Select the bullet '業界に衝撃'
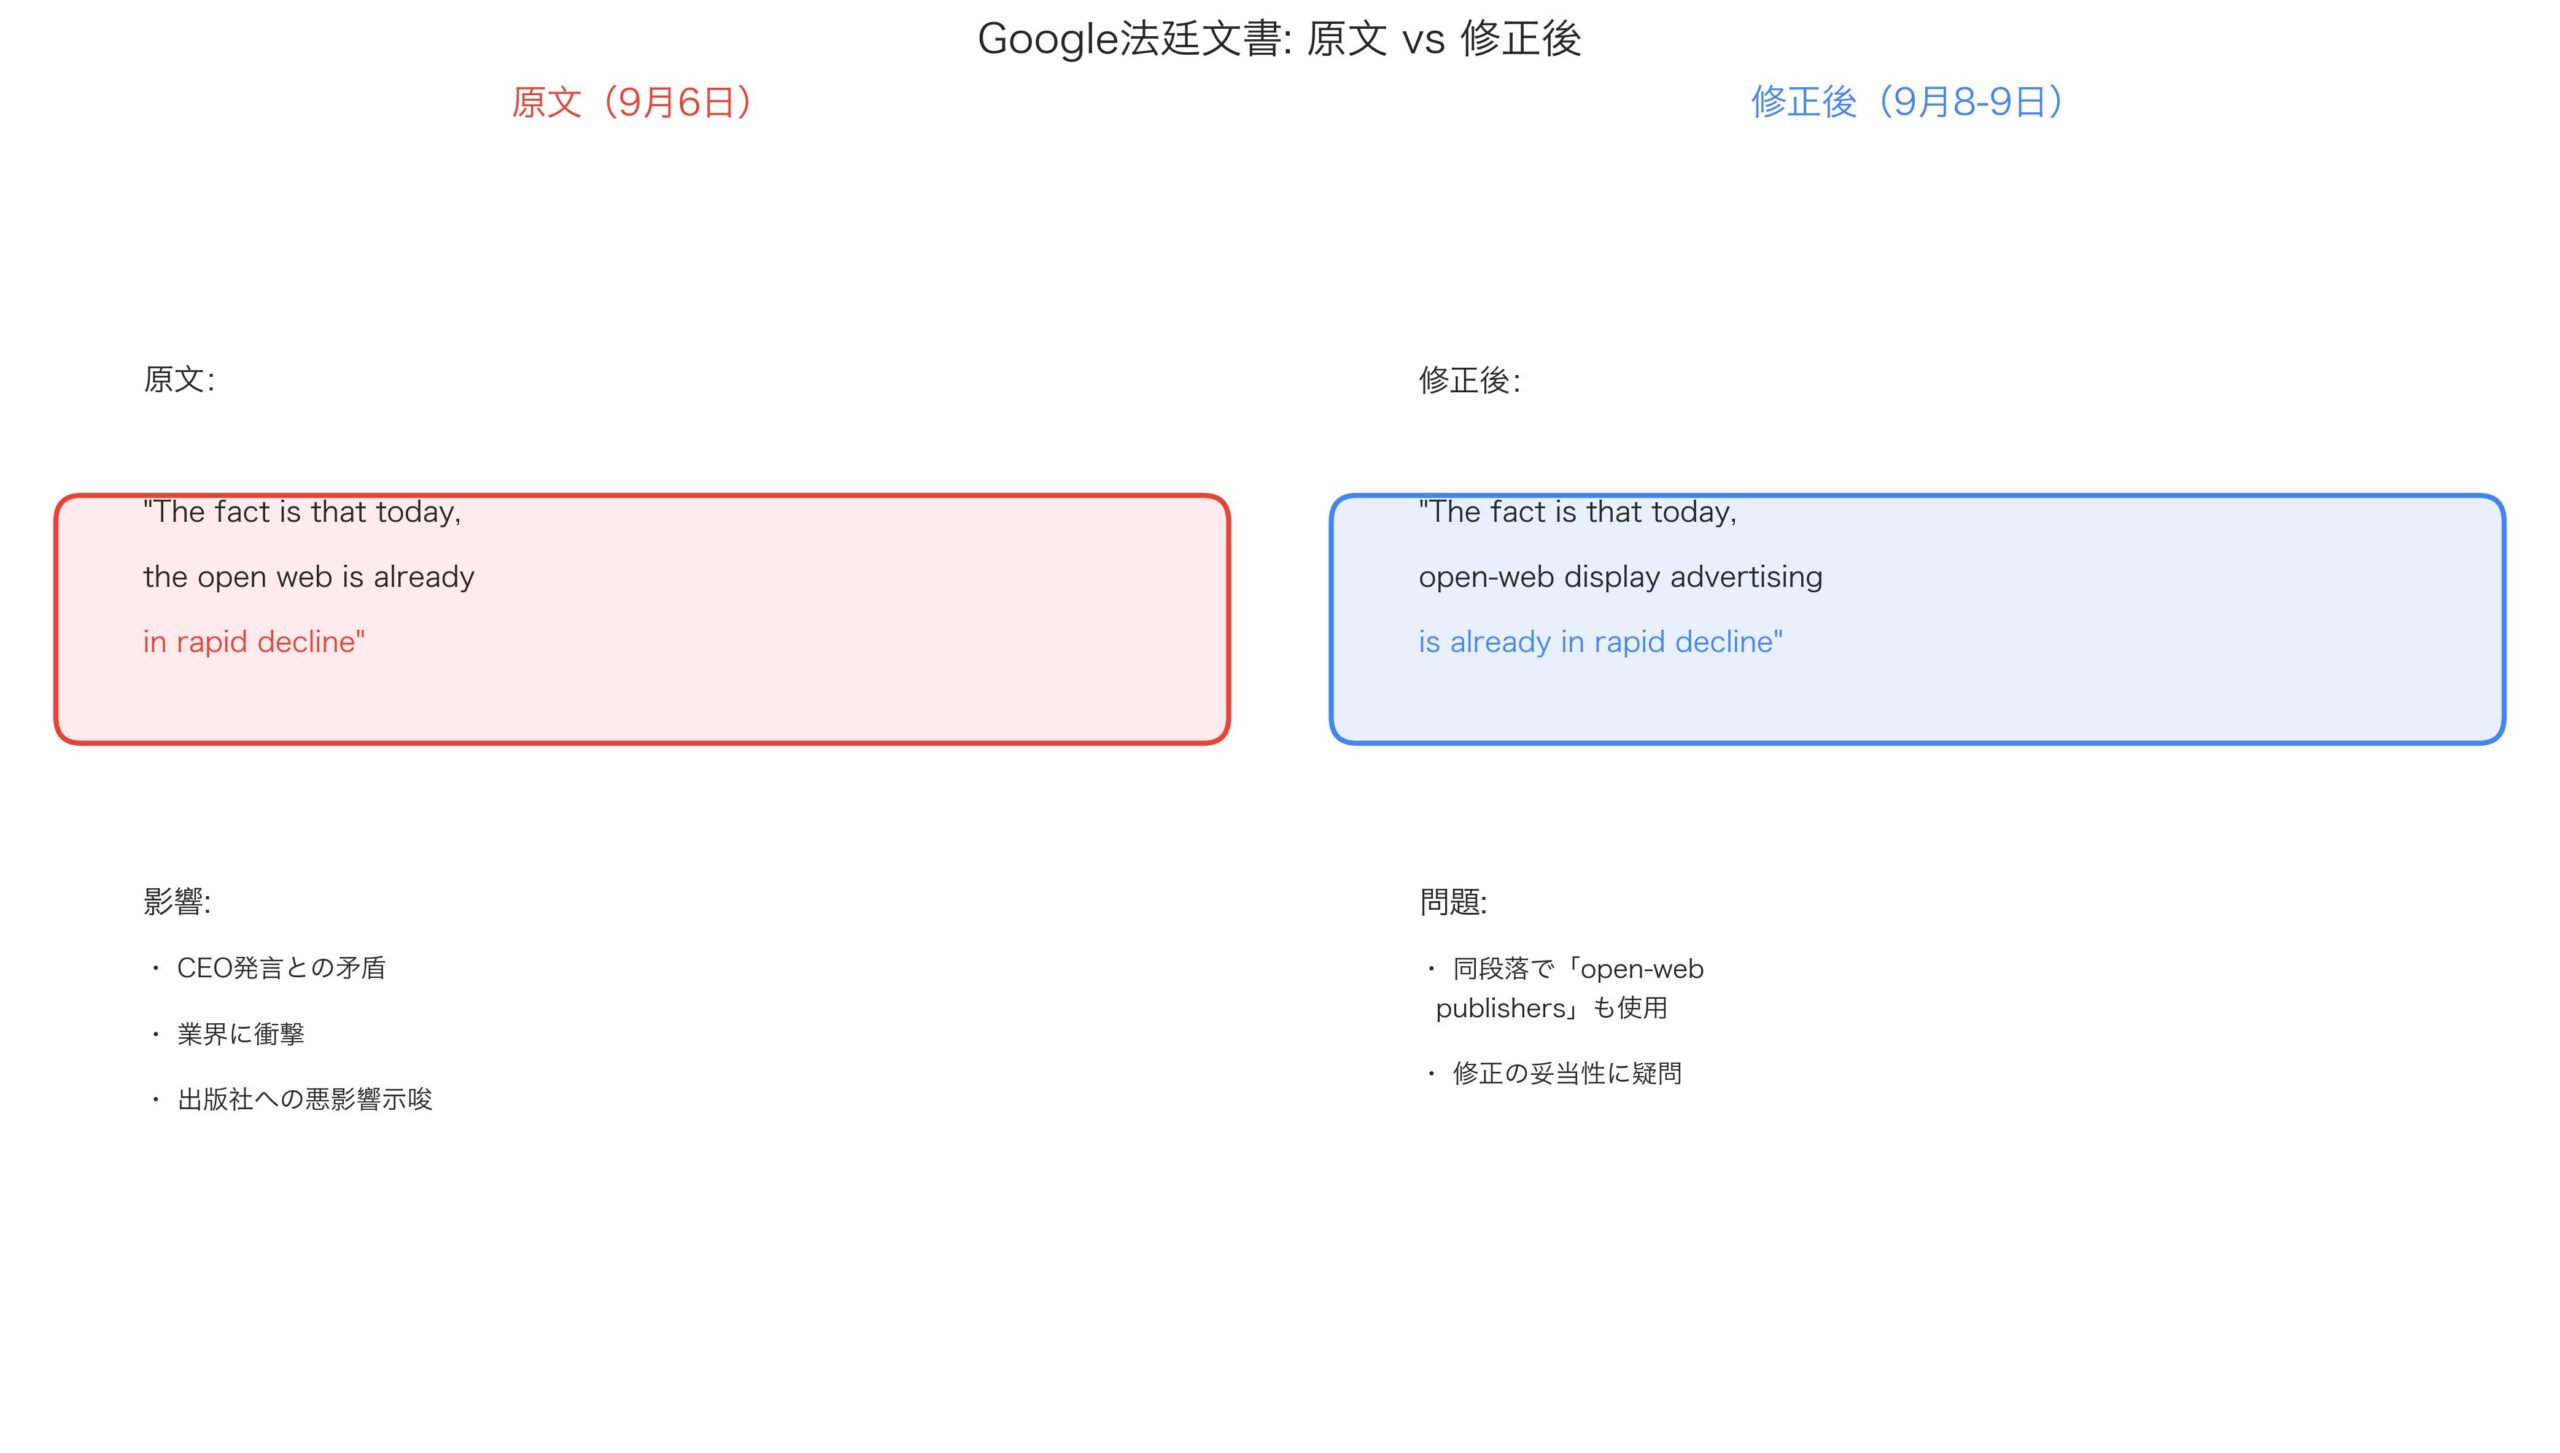The image size is (2560, 1453). click(240, 1034)
